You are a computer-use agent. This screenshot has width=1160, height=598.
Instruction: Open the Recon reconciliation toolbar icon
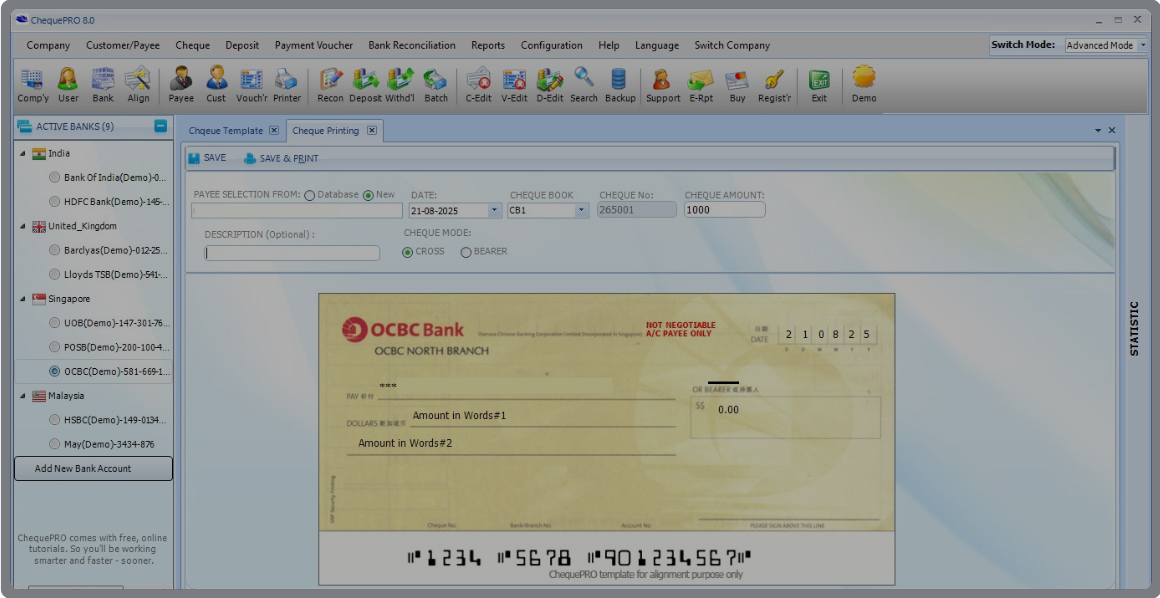pyautogui.click(x=330, y=84)
